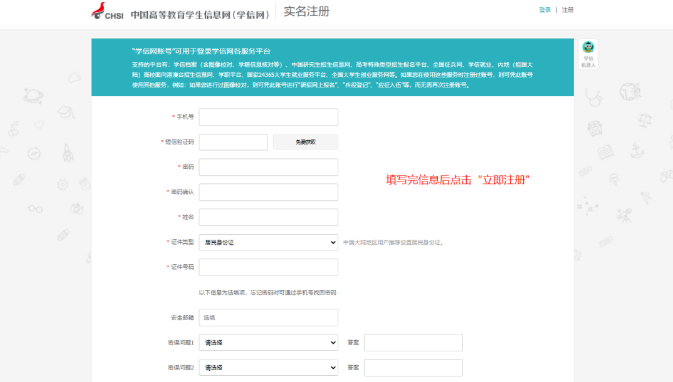Image resolution: width=673 pixels, height=382 pixels.
Task: Click the 实名注册 page heading
Action: pos(306,12)
